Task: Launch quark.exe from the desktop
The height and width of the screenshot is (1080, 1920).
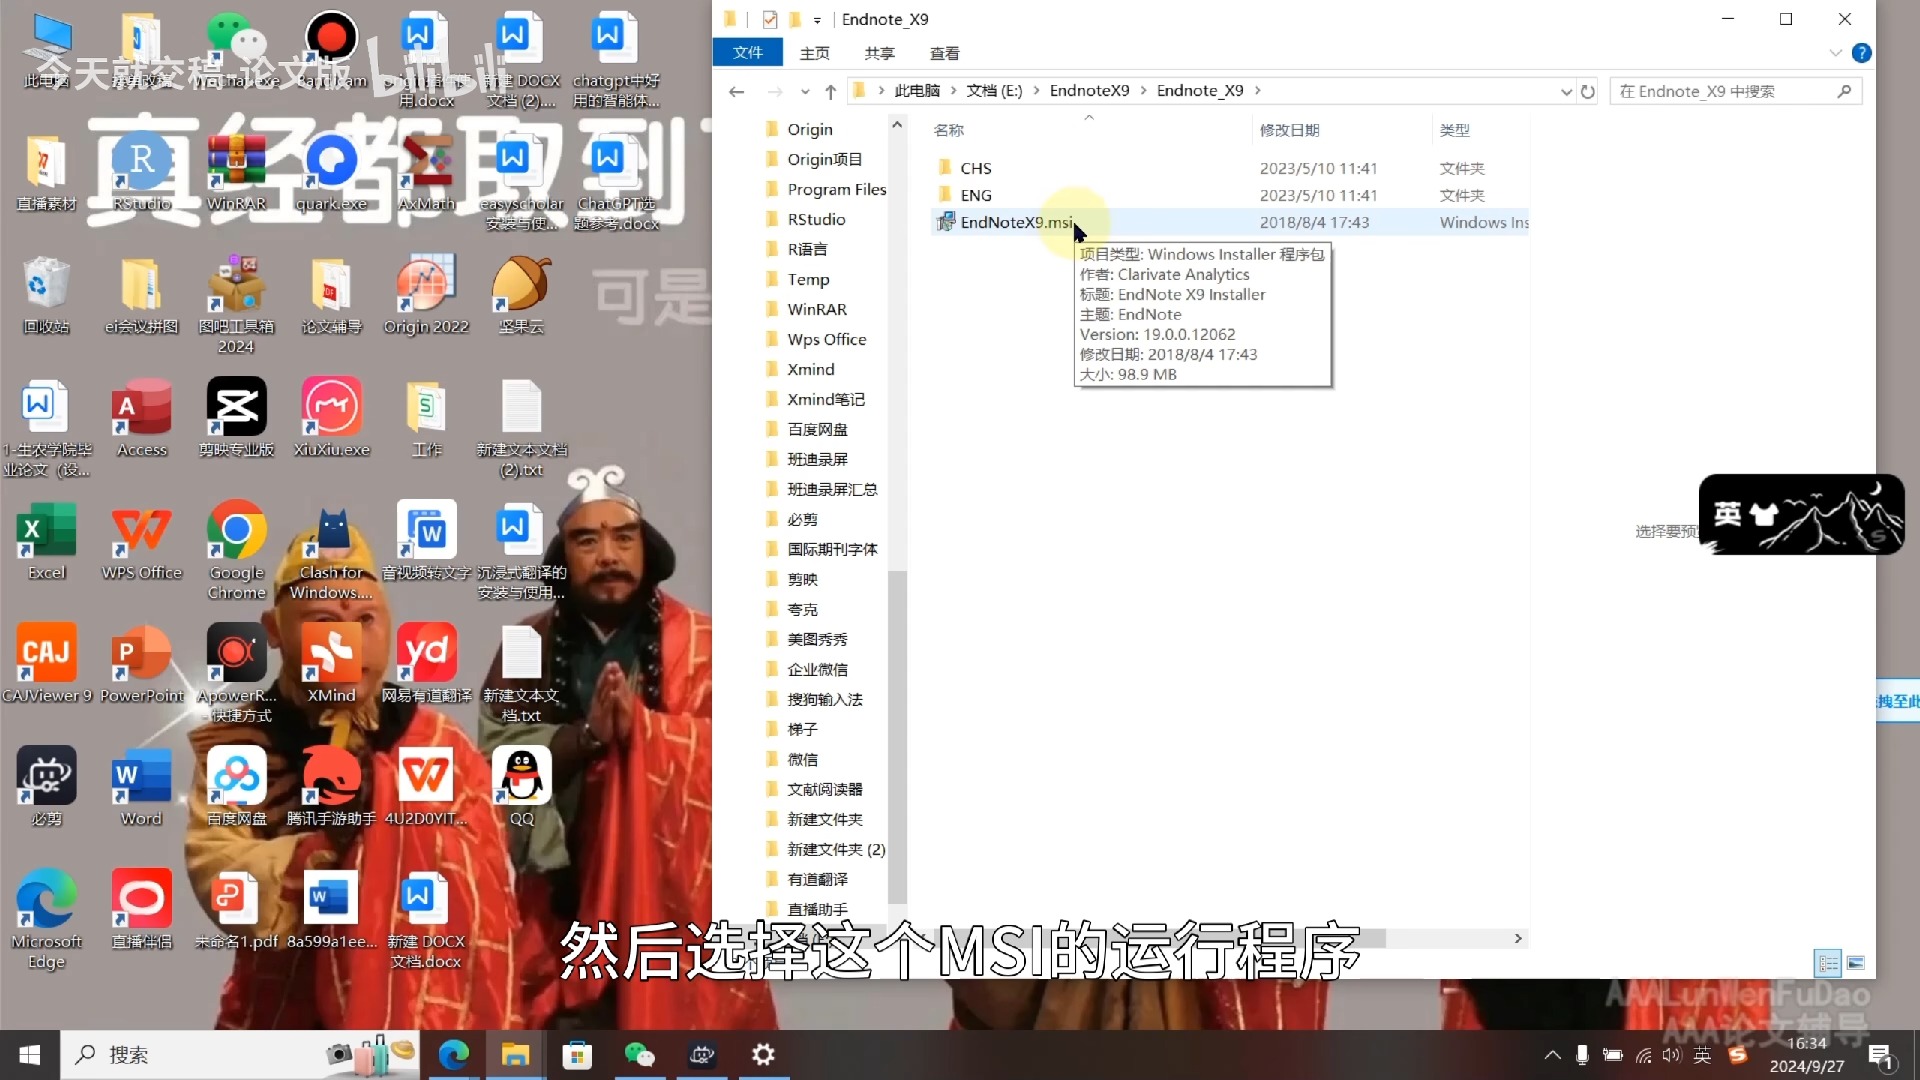Action: [x=332, y=170]
